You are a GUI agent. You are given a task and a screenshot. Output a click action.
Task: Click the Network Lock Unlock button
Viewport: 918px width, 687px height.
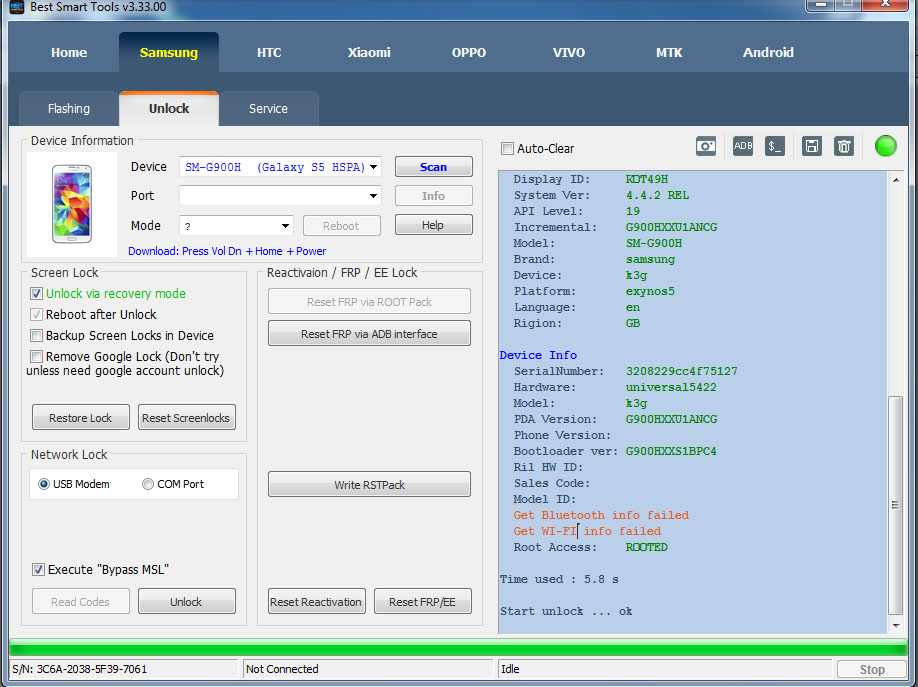point(186,601)
